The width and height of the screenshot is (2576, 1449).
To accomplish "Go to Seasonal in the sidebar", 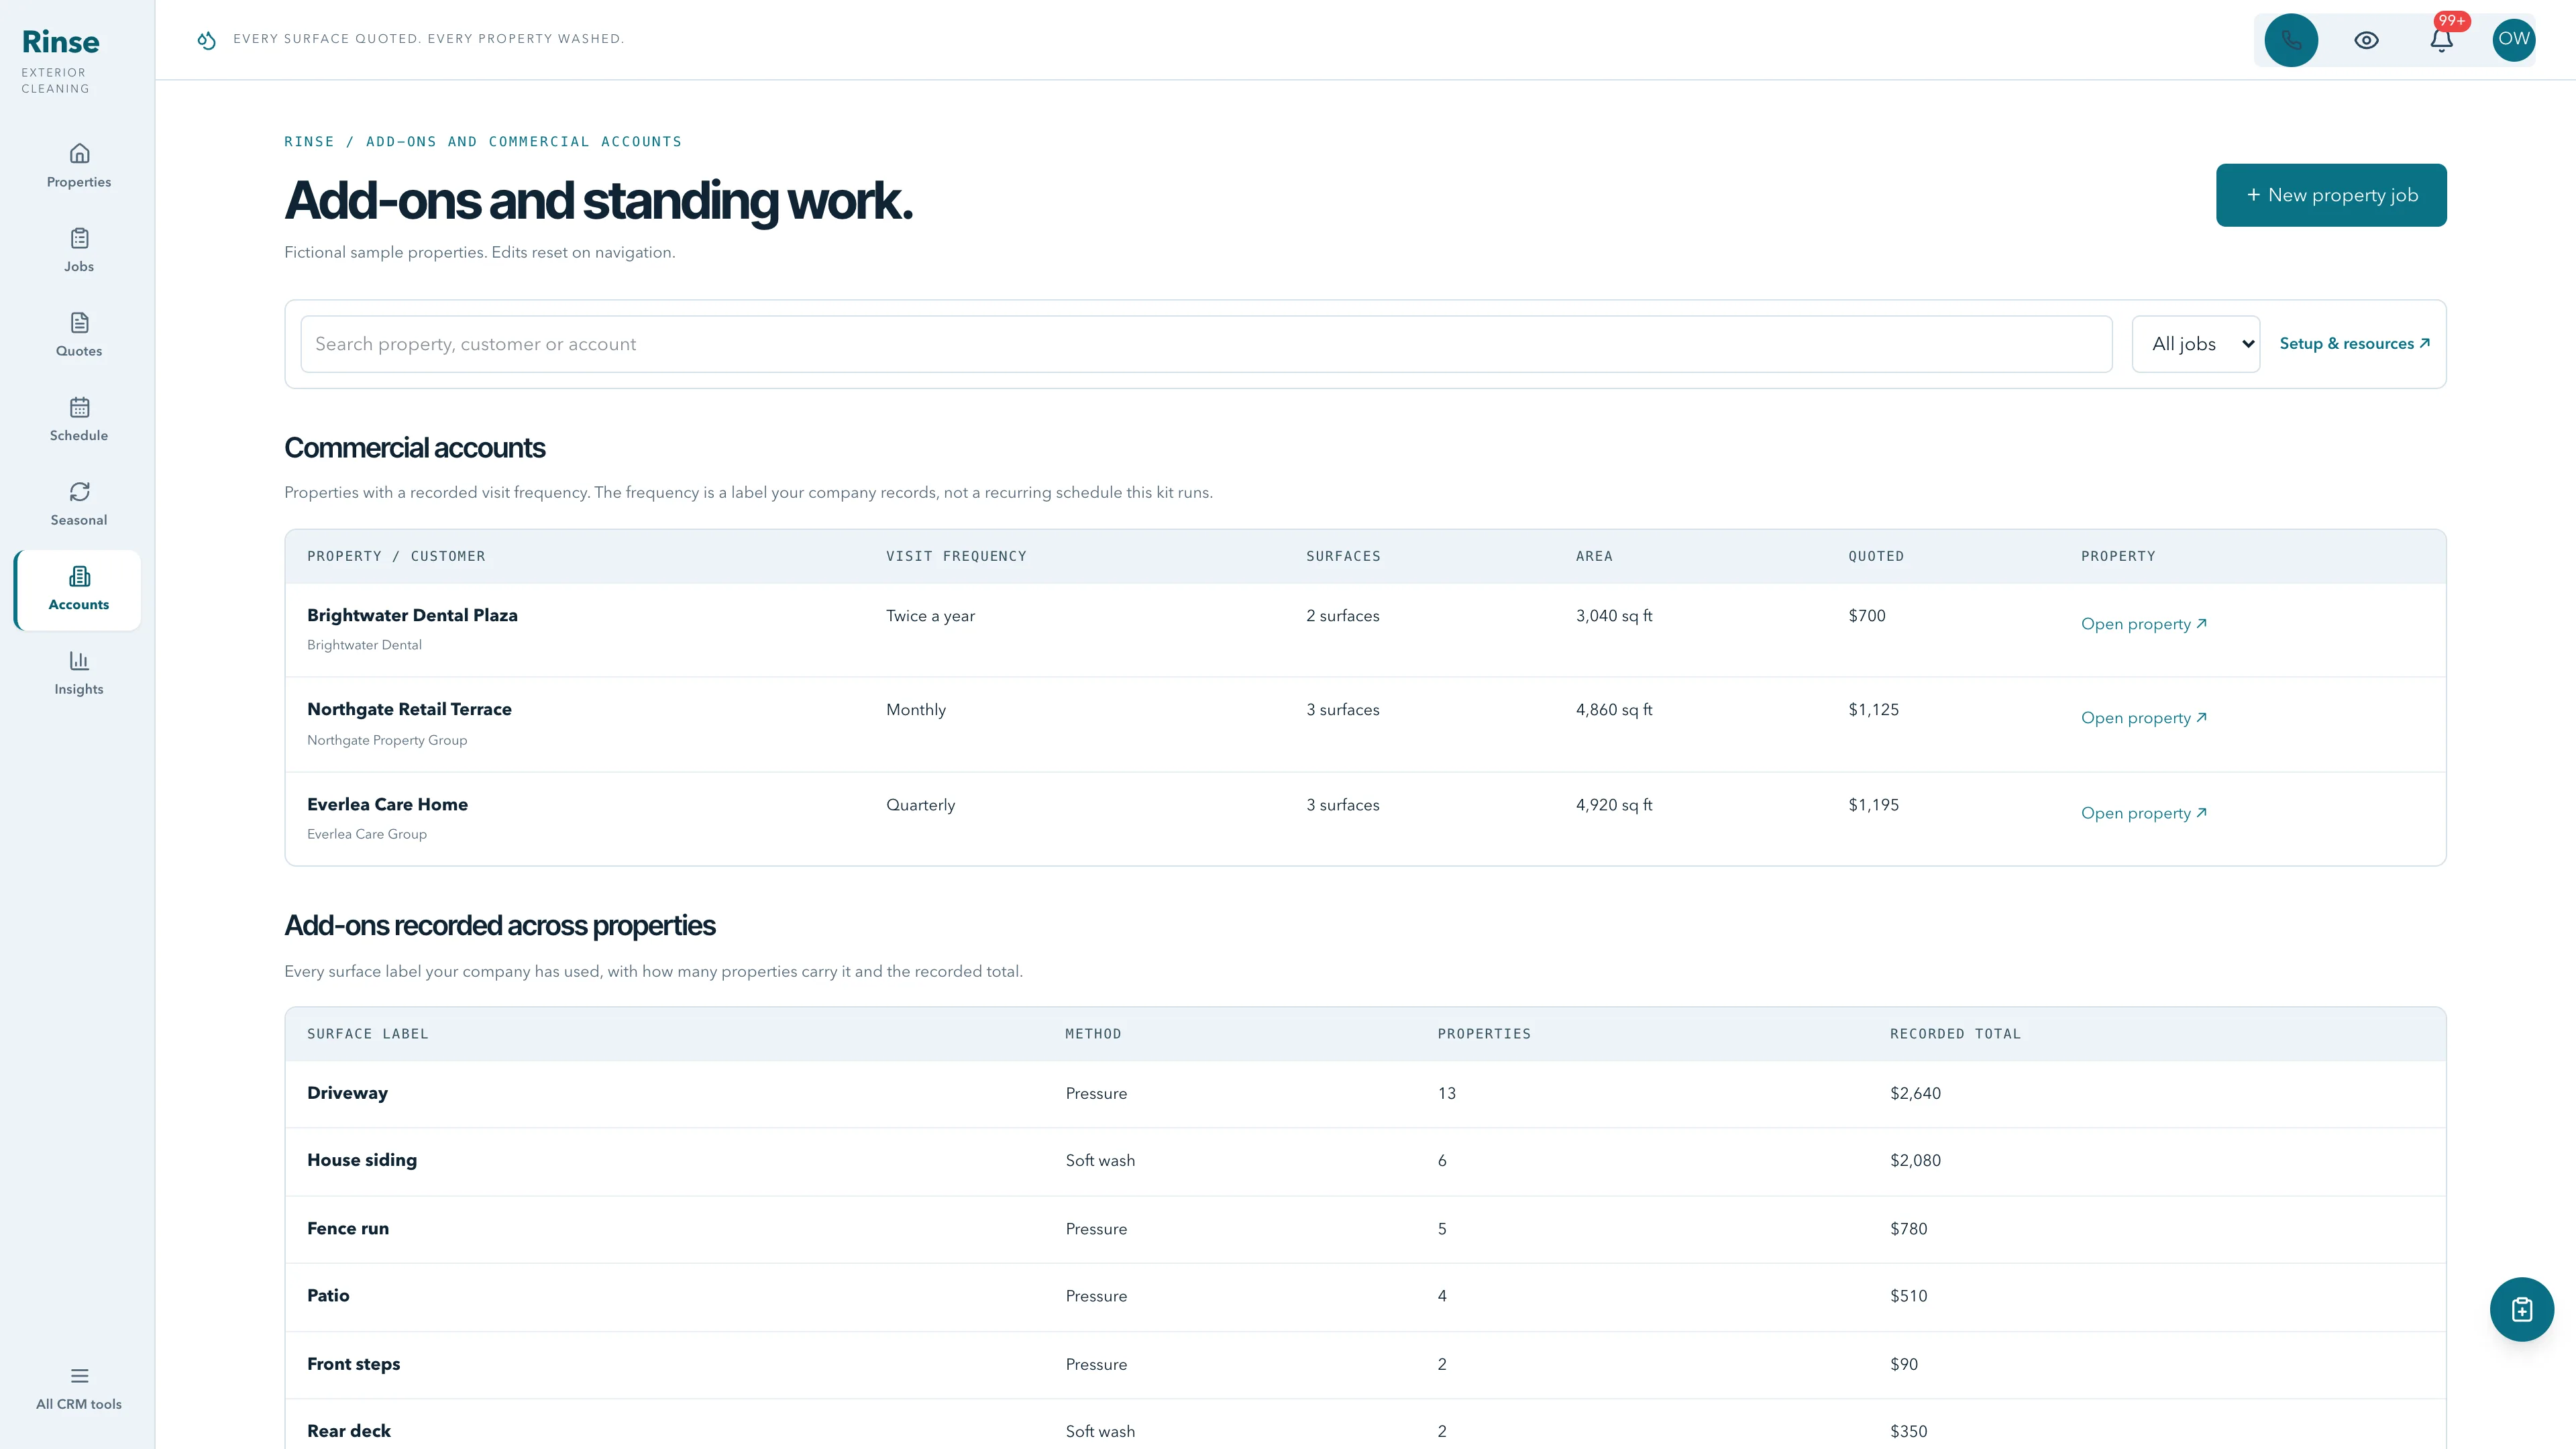I will 78,504.
